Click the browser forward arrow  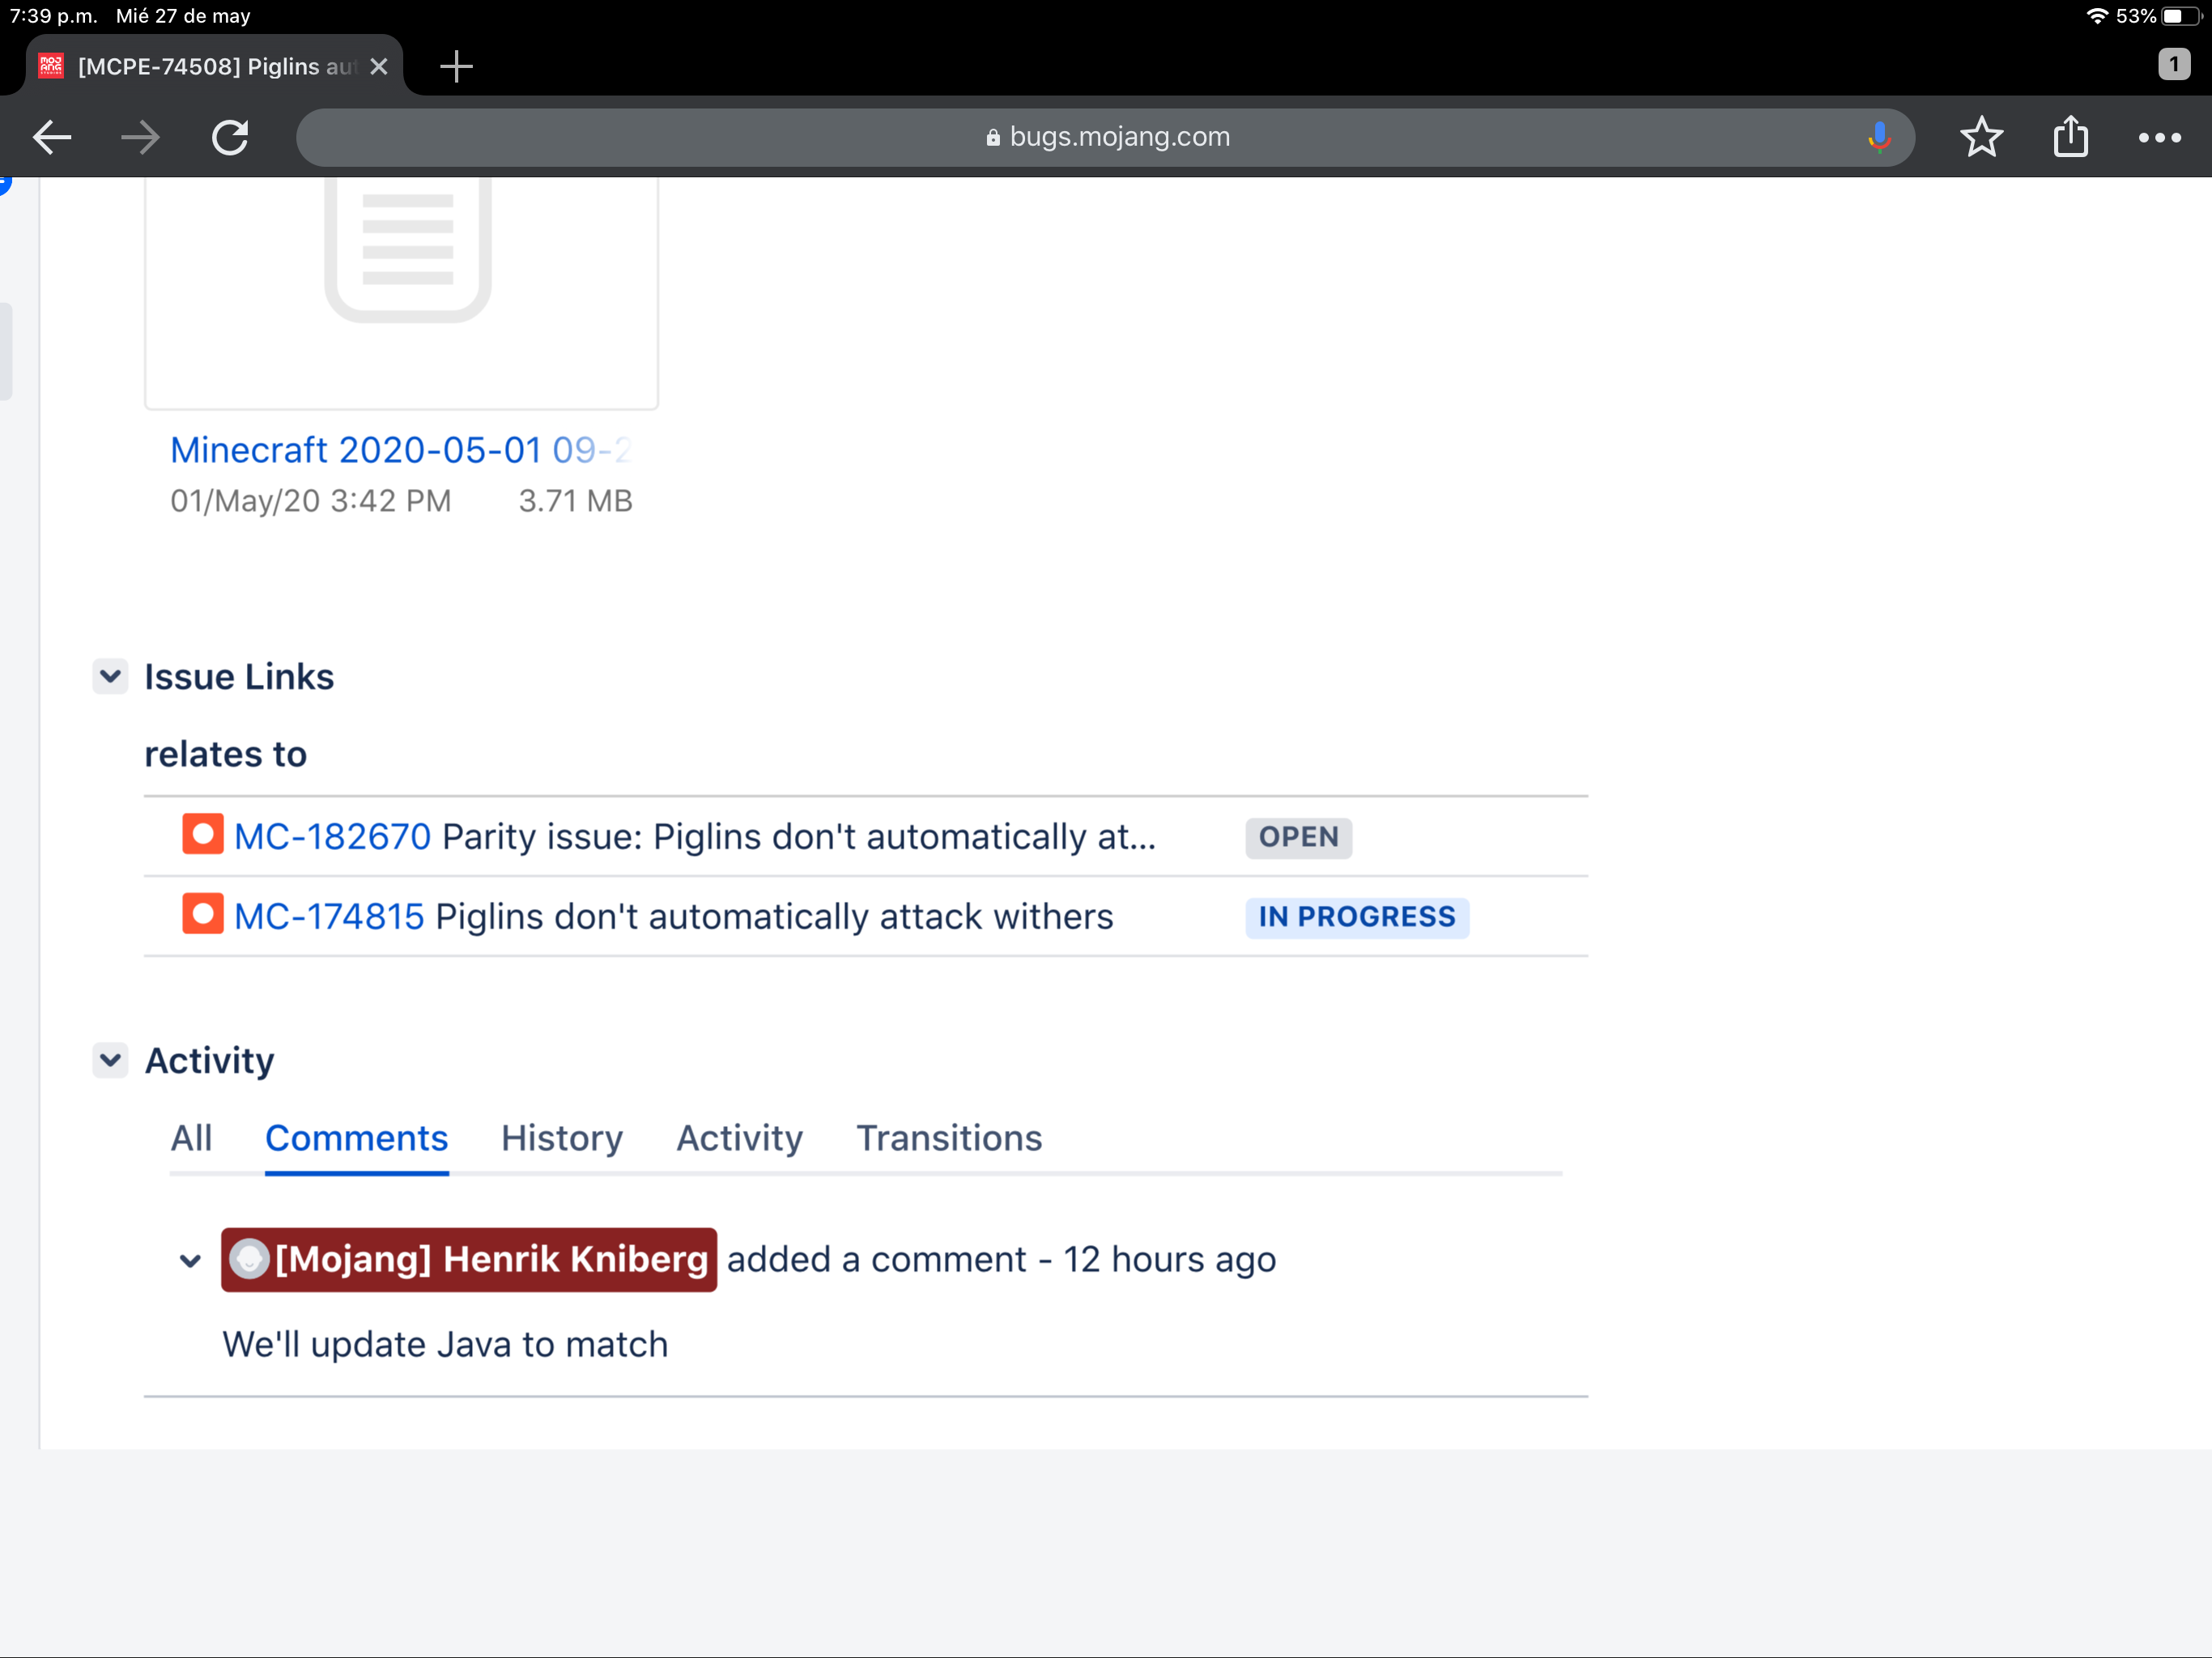(140, 137)
